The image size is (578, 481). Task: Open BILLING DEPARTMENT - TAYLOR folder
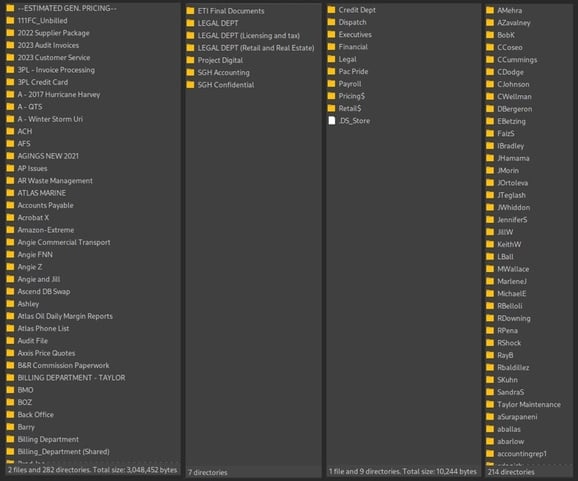(72, 377)
